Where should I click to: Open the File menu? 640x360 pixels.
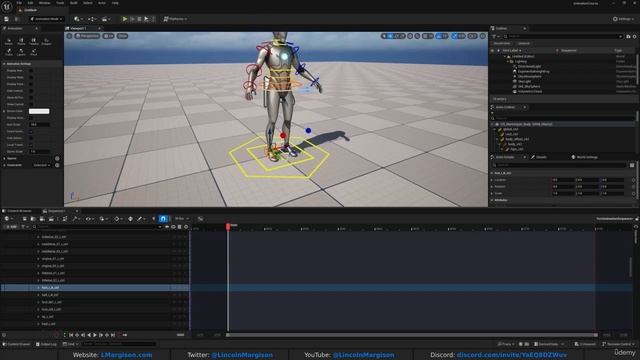click(x=19, y=3)
